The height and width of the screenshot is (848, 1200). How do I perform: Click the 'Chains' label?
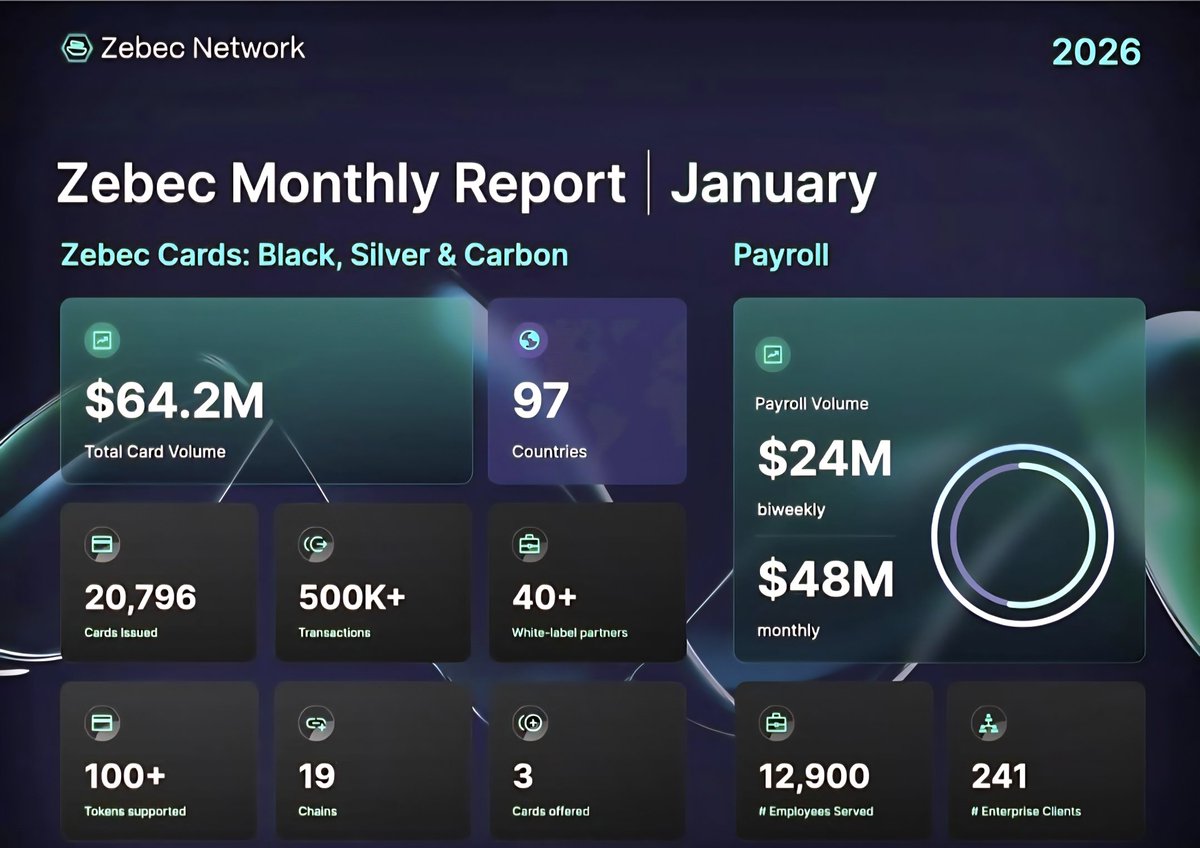(x=318, y=811)
